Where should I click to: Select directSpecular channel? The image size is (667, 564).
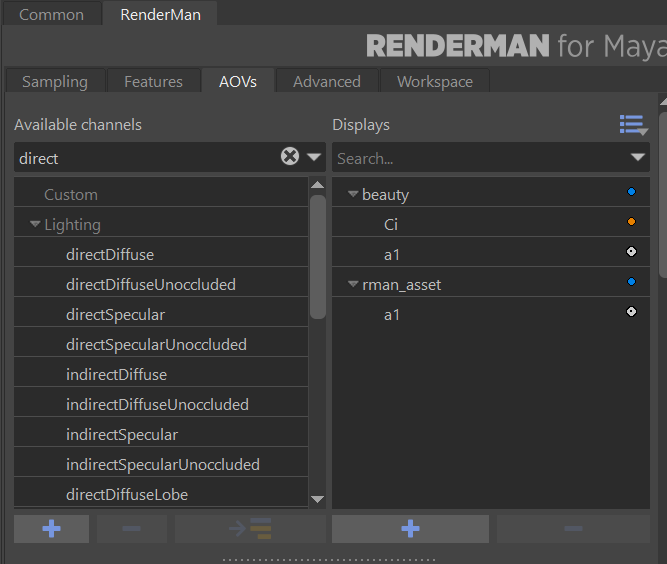click(x=161, y=314)
